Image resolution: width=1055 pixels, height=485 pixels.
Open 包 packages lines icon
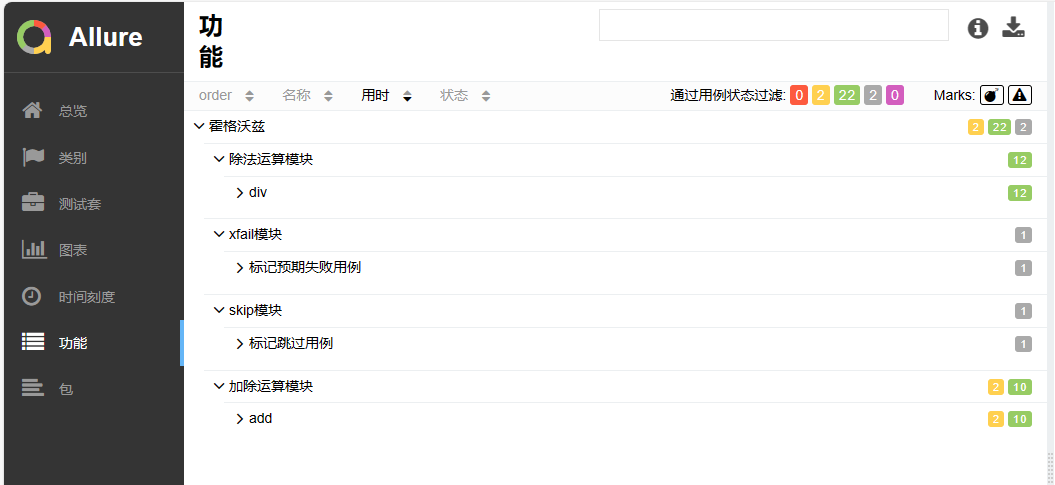[32, 388]
